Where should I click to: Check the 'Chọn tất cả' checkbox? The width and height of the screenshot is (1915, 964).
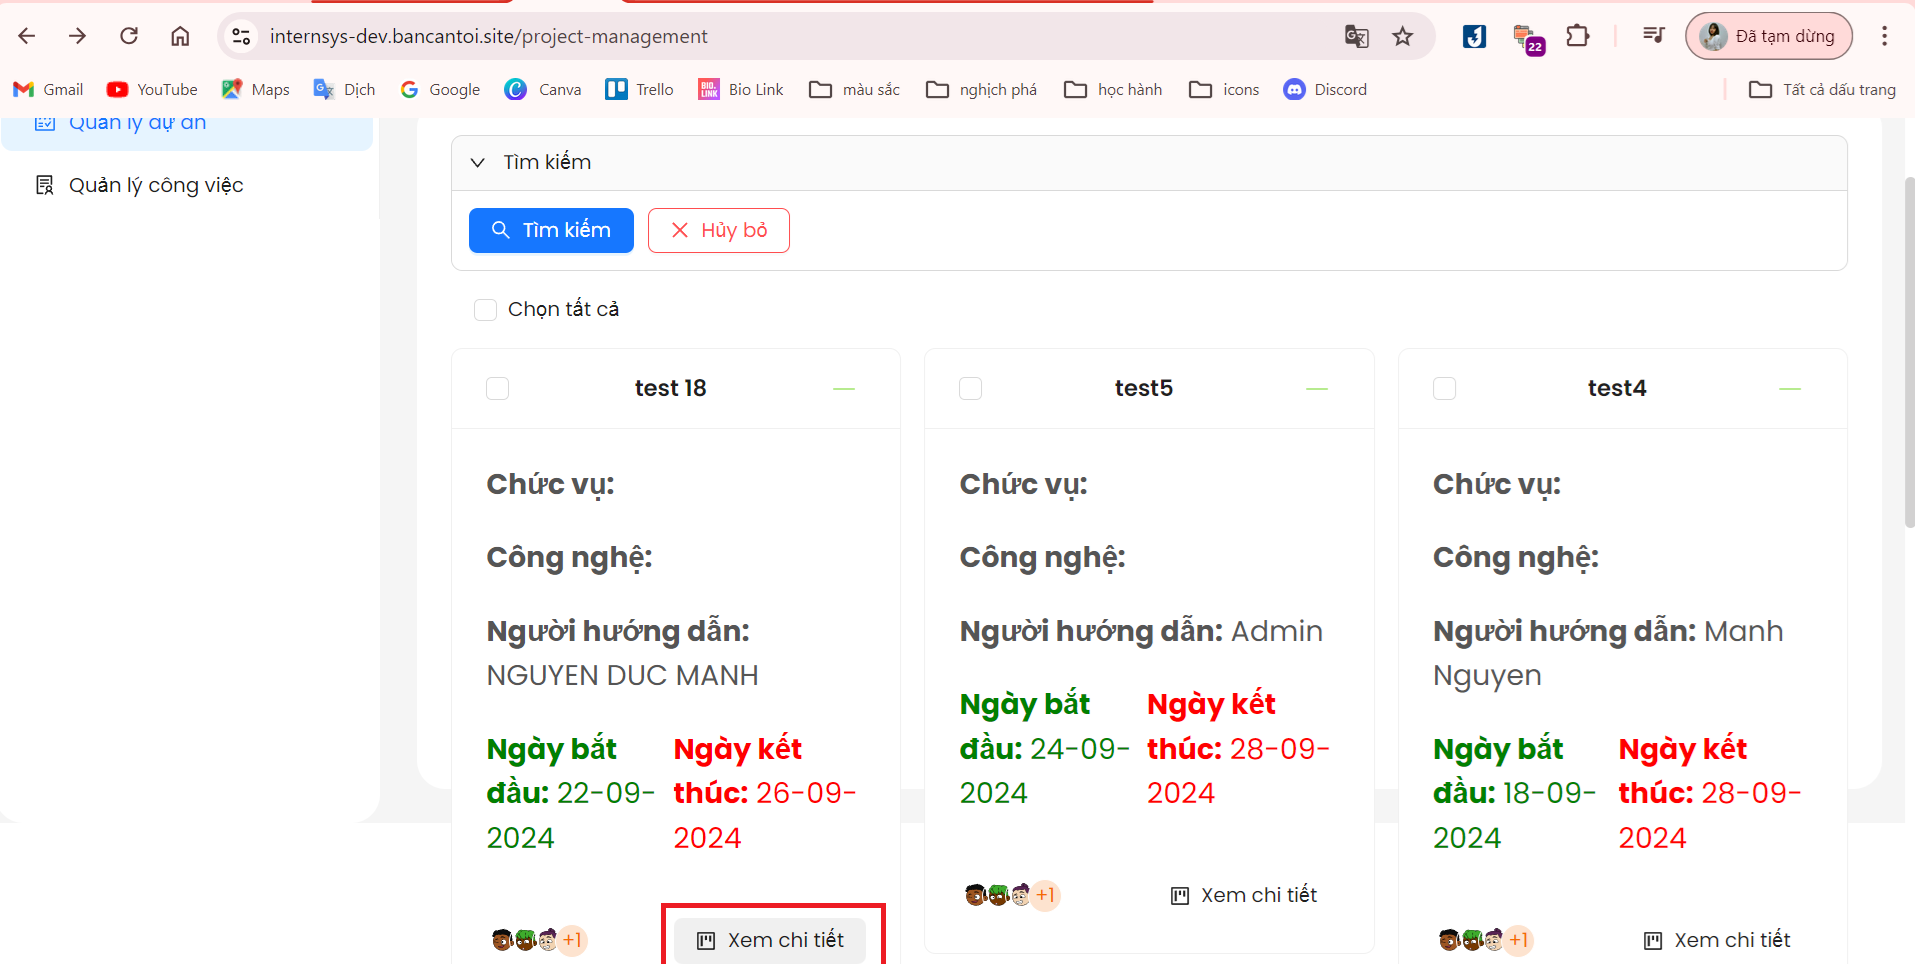(x=486, y=310)
